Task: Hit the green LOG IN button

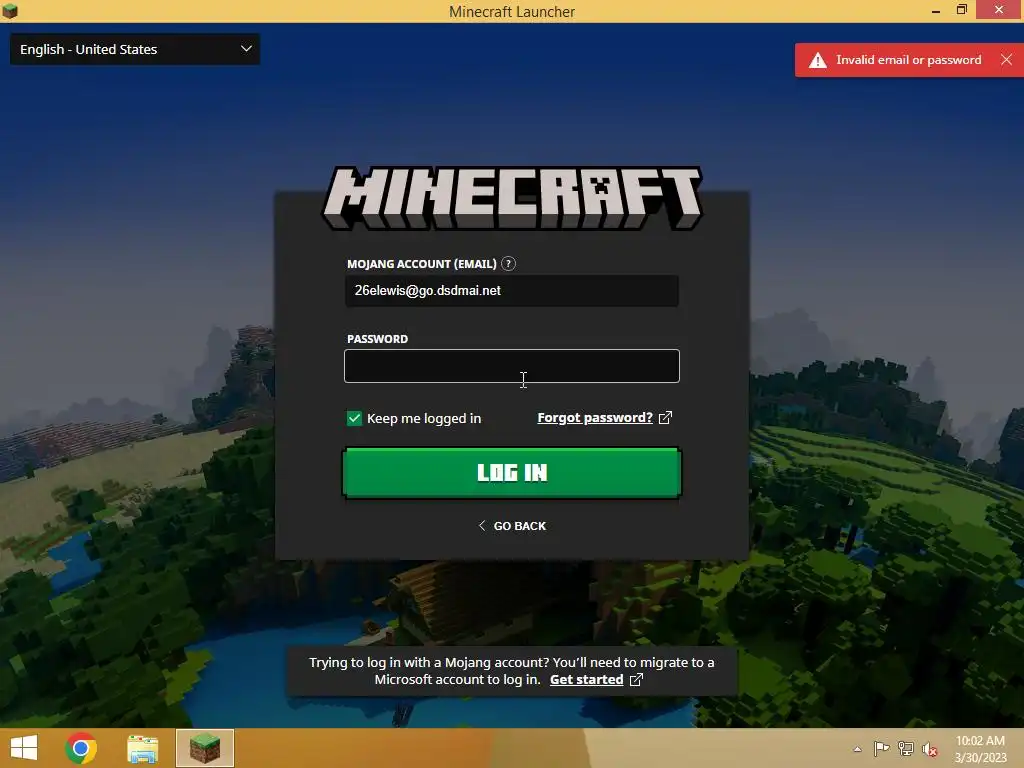Action: pos(512,473)
